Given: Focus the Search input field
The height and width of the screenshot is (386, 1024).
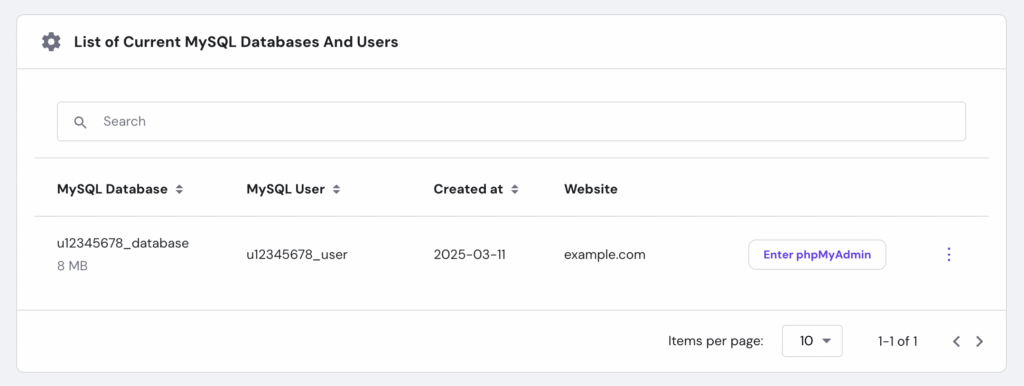Looking at the screenshot, I should pyautogui.click(x=511, y=121).
